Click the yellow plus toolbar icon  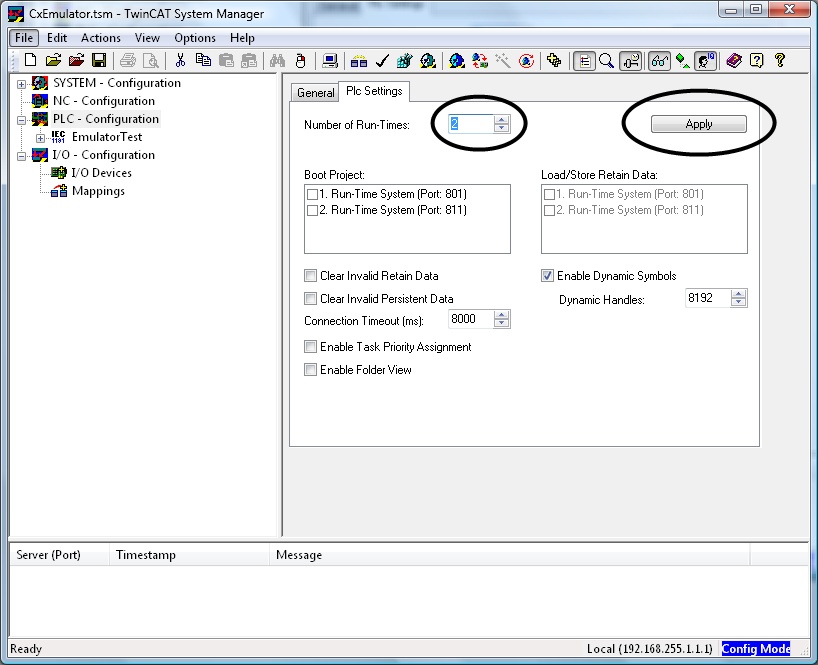pos(555,61)
